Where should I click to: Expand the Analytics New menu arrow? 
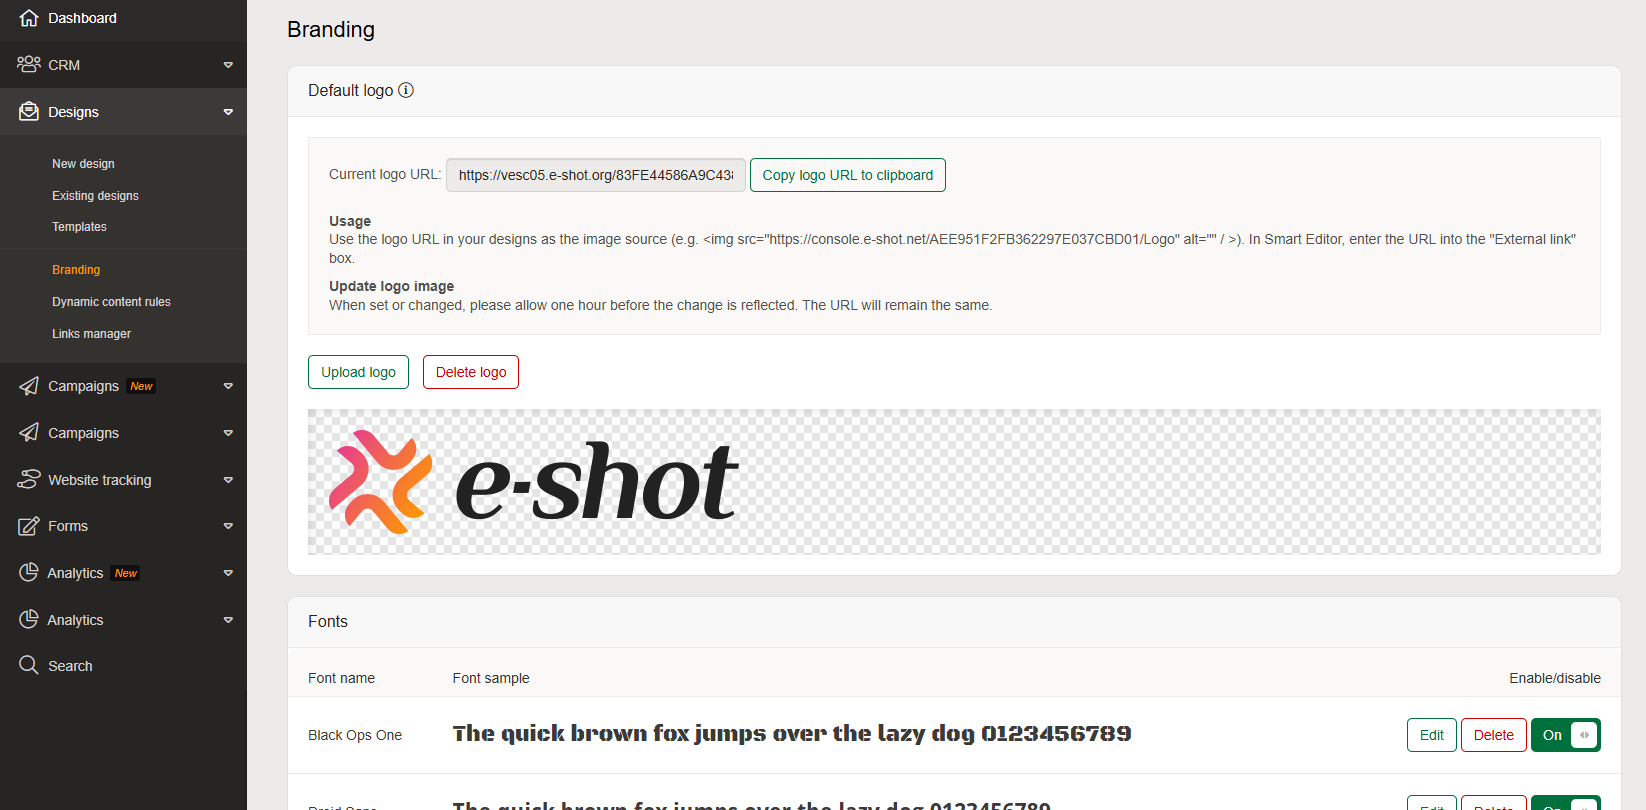click(228, 573)
